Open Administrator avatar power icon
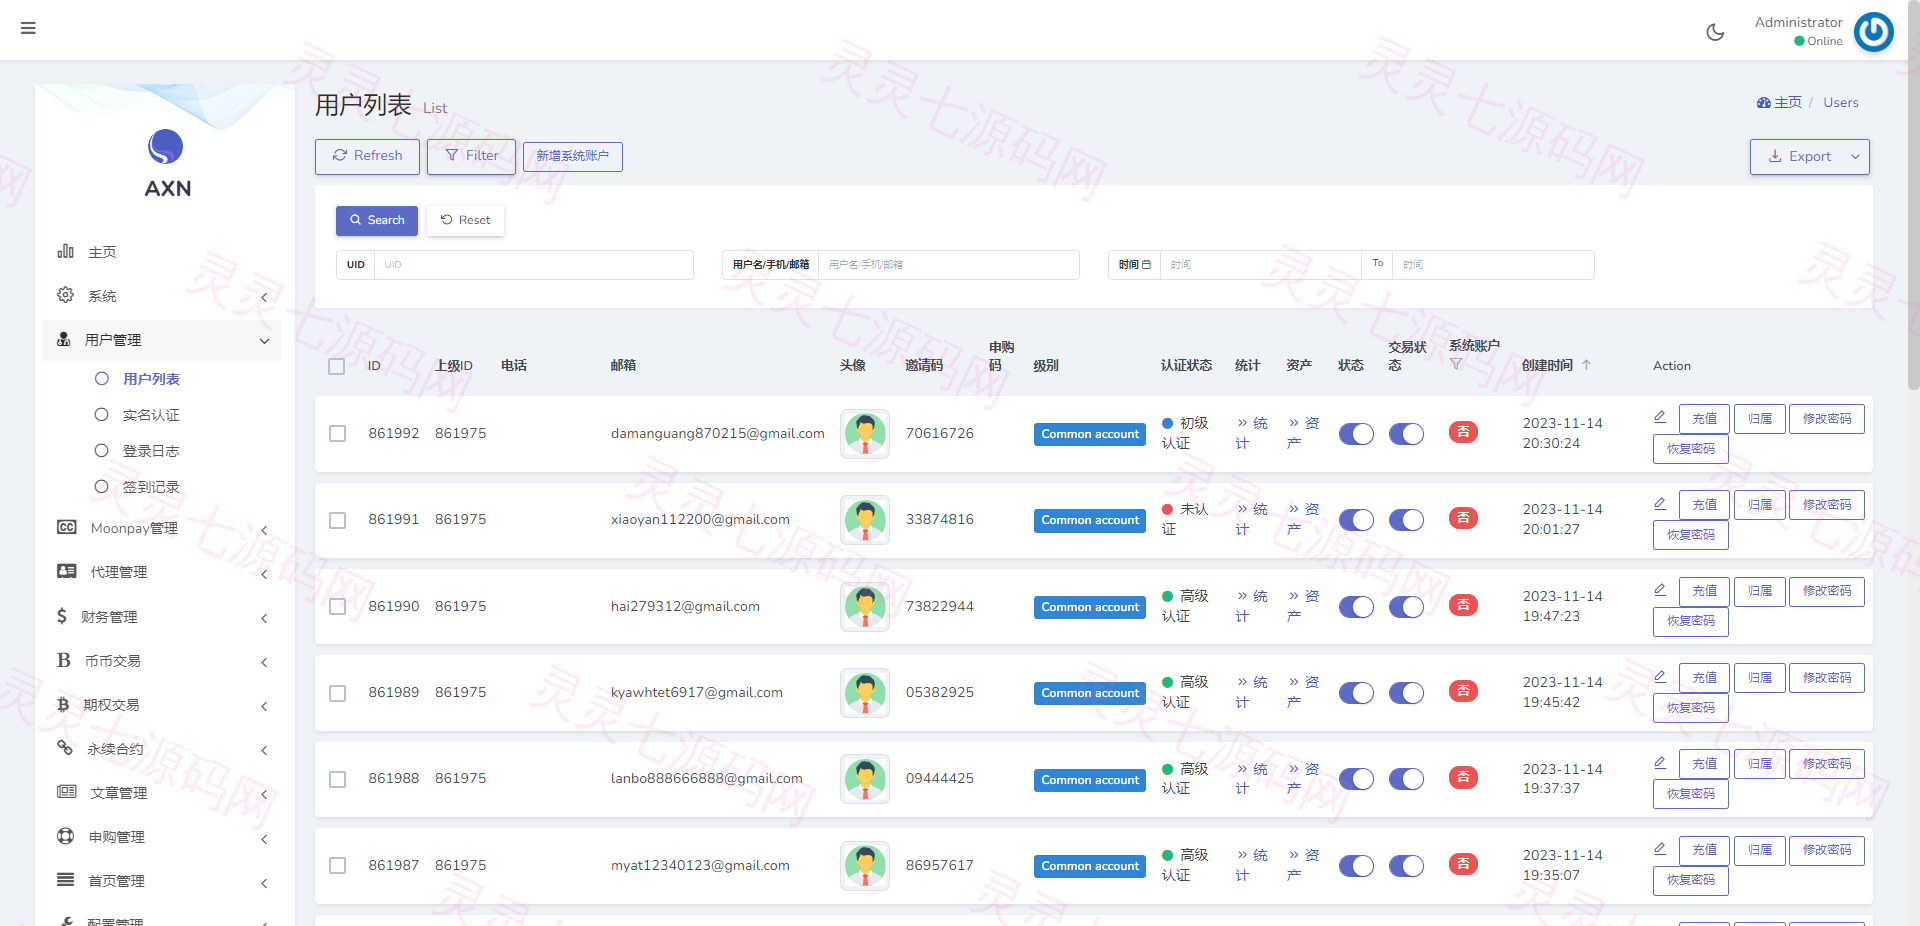Viewport: 1920px width, 926px height. tap(1873, 32)
